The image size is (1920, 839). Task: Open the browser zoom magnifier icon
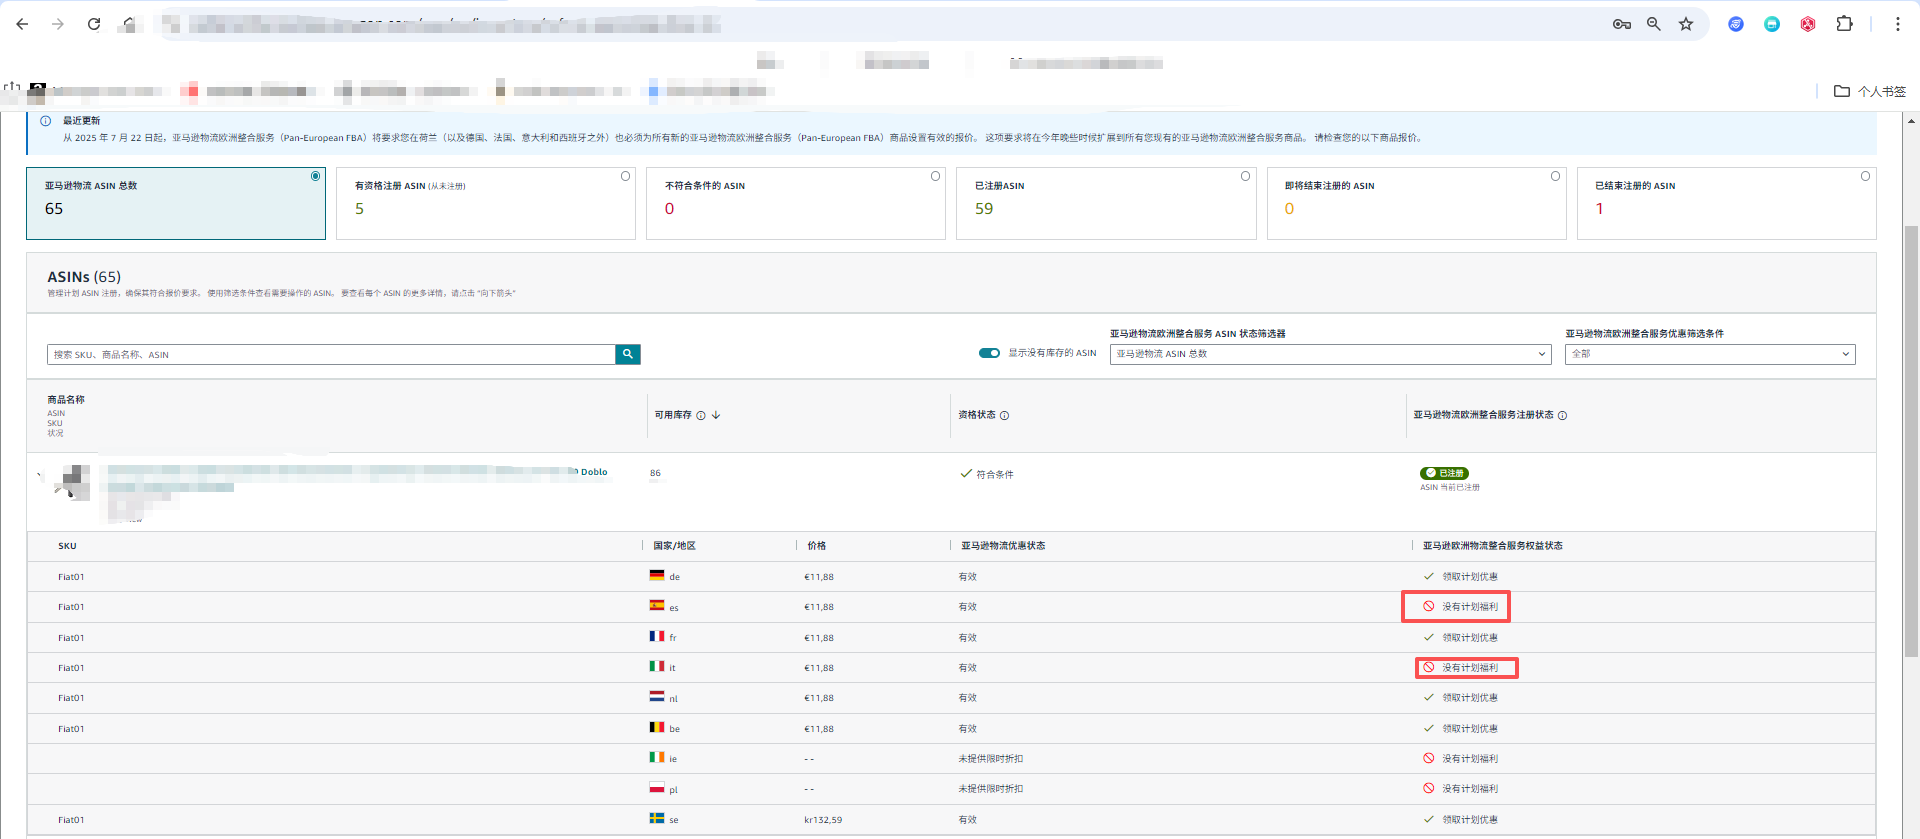click(x=1654, y=24)
